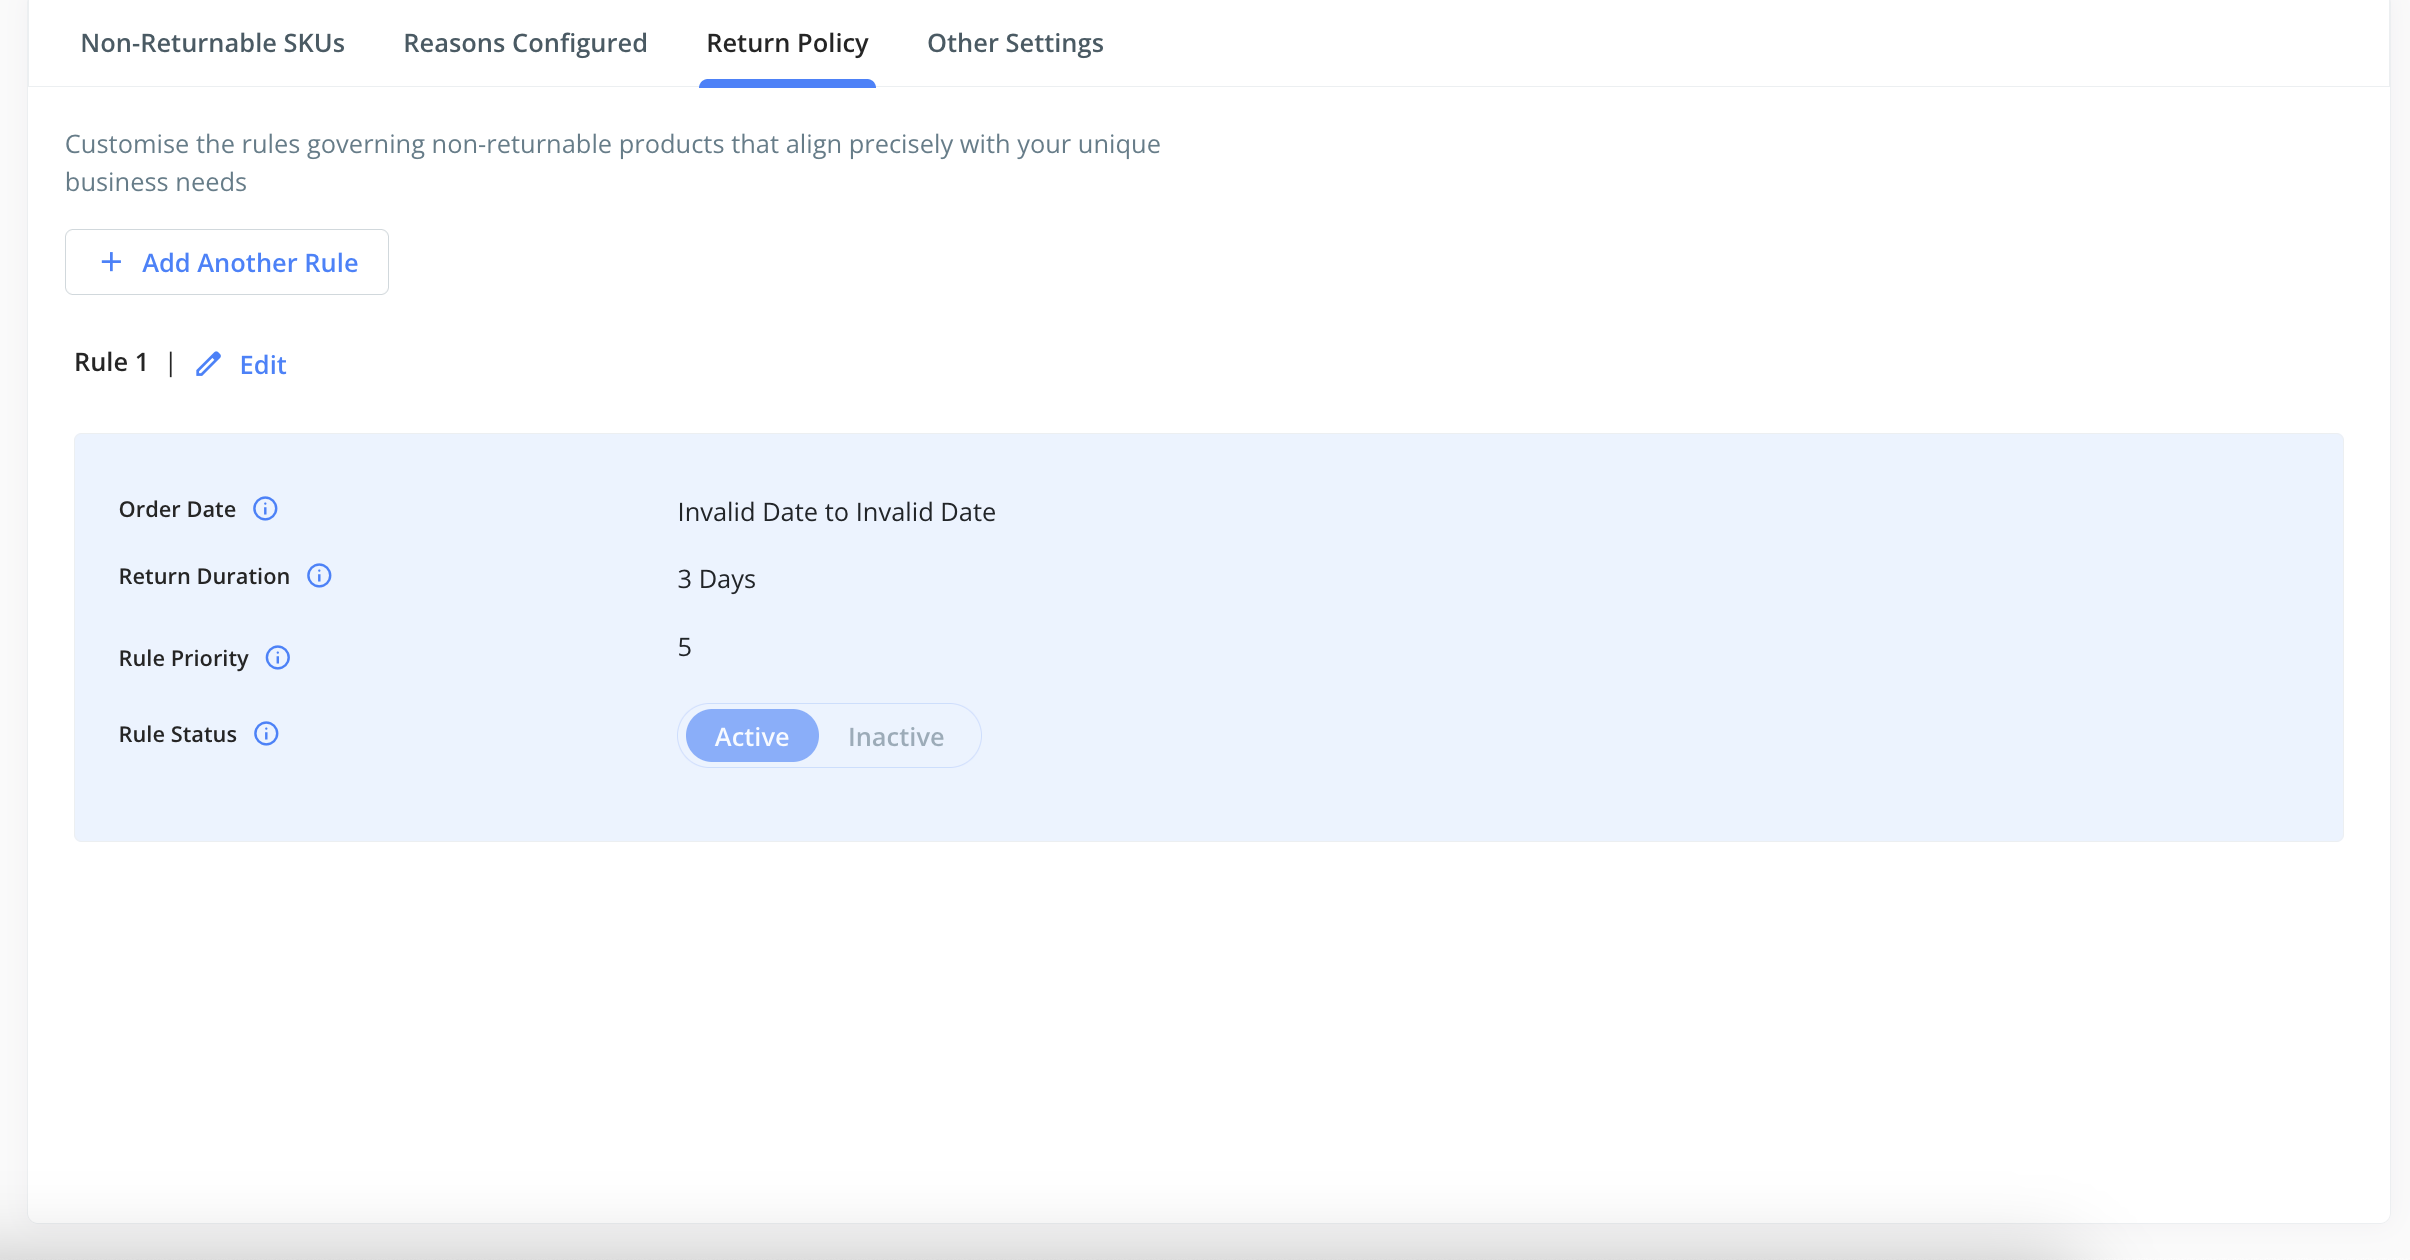Click the plus icon on Add Another Rule
2410x1260 pixels.
(112, 262)
